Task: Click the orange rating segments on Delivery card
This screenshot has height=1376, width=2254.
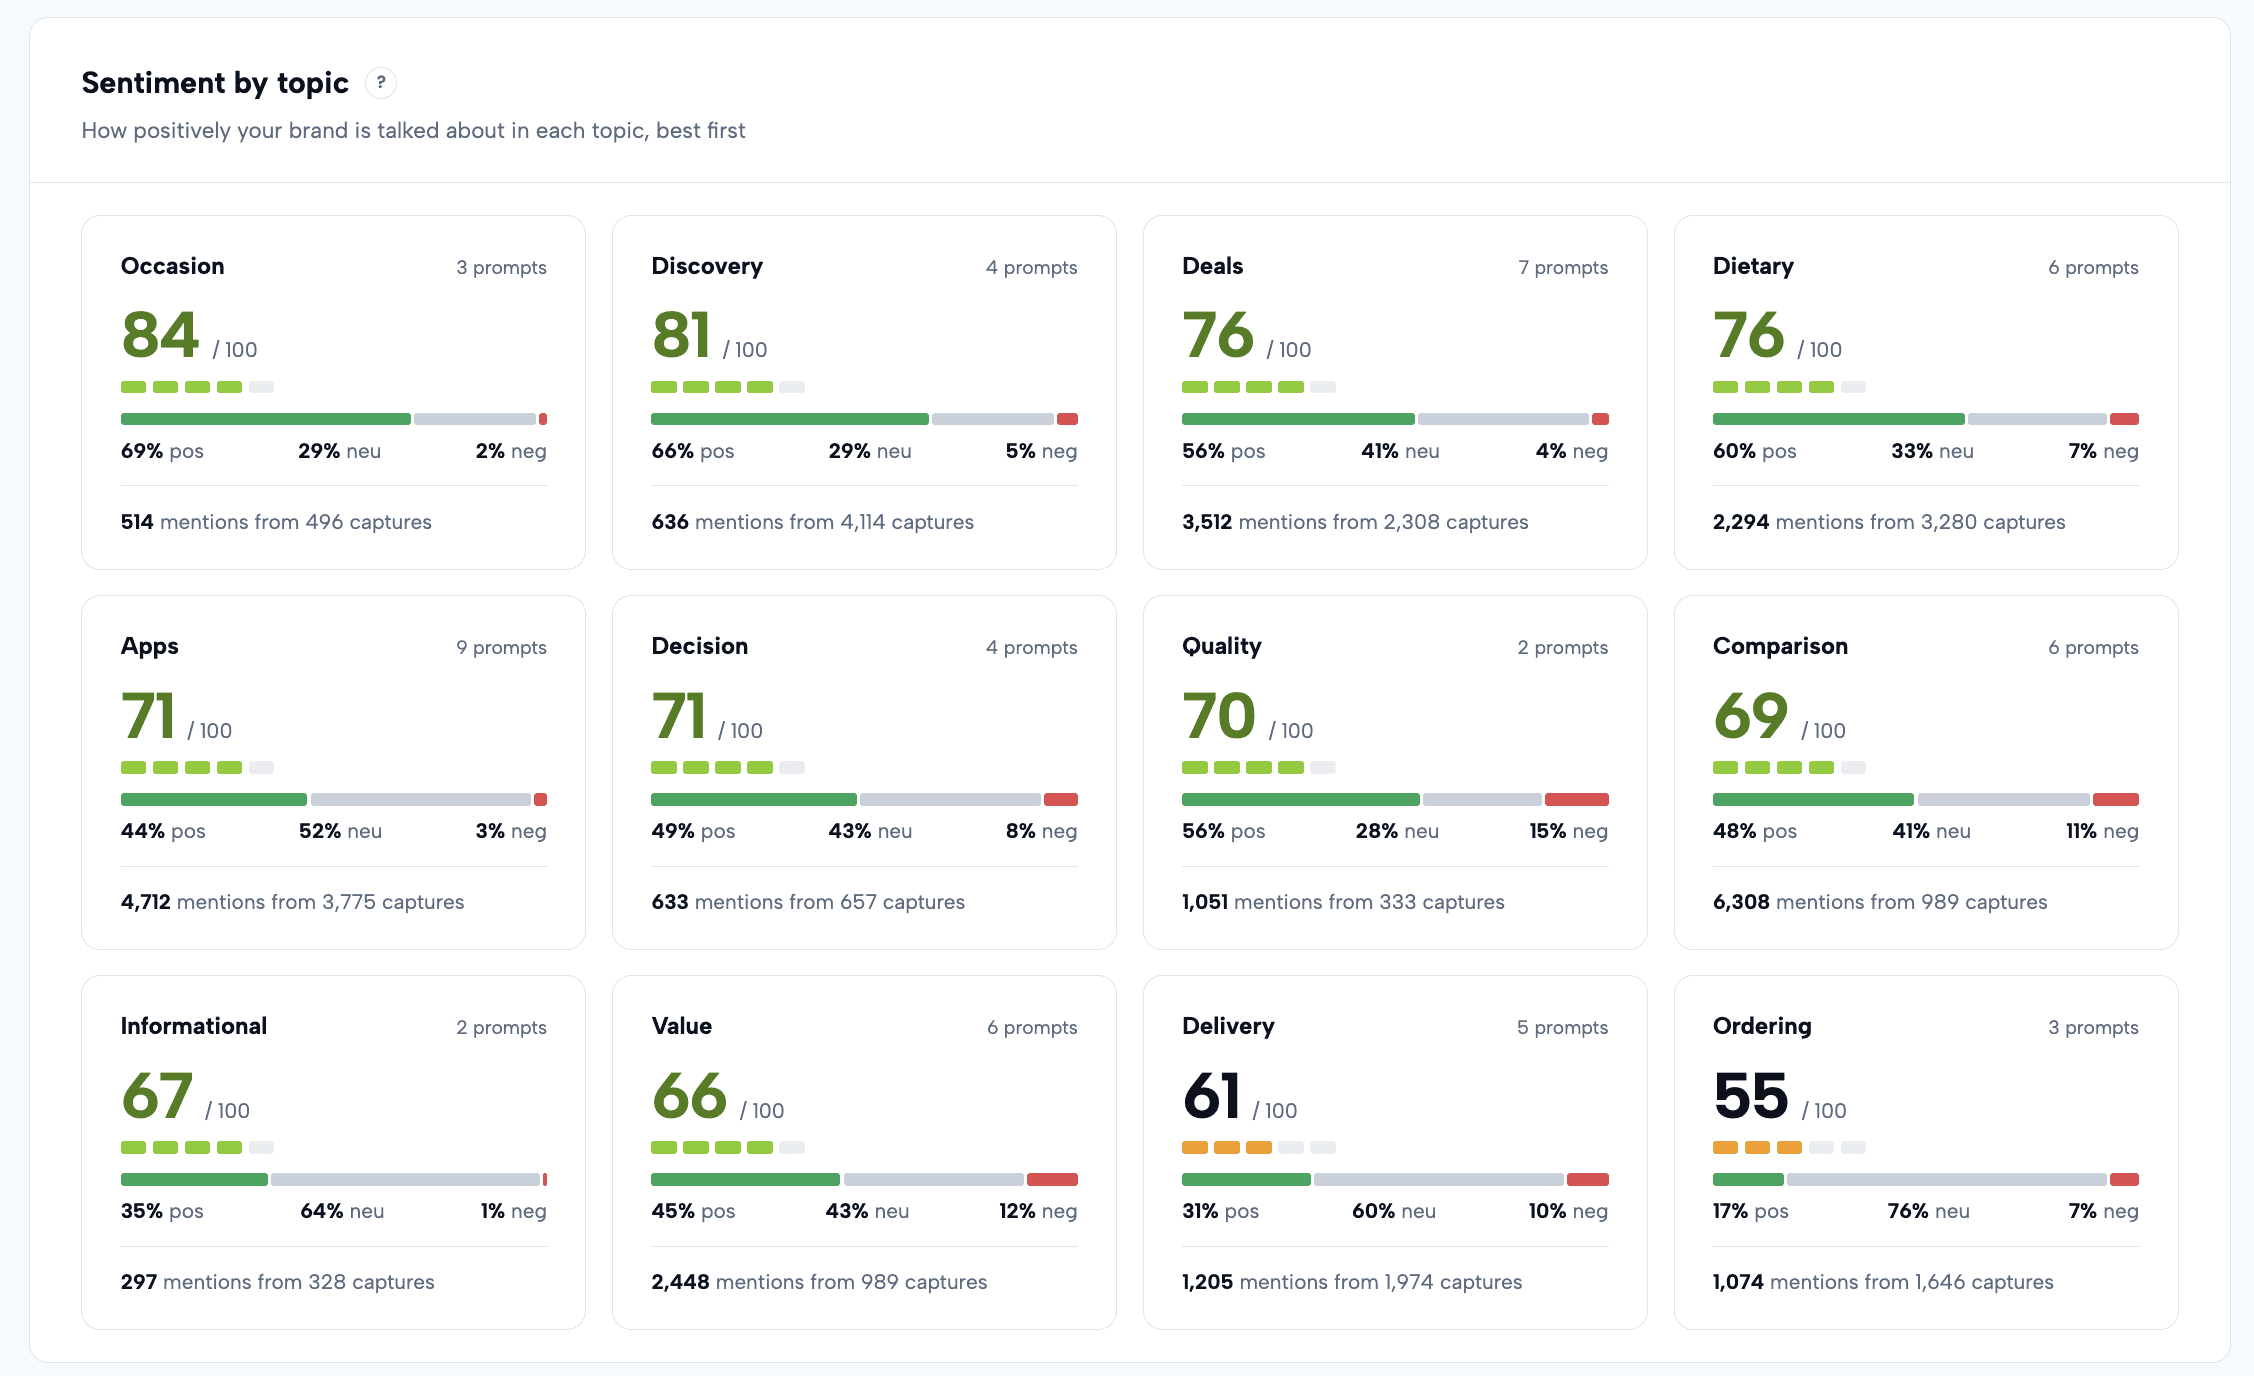Action: [x=1227, y=1147]
